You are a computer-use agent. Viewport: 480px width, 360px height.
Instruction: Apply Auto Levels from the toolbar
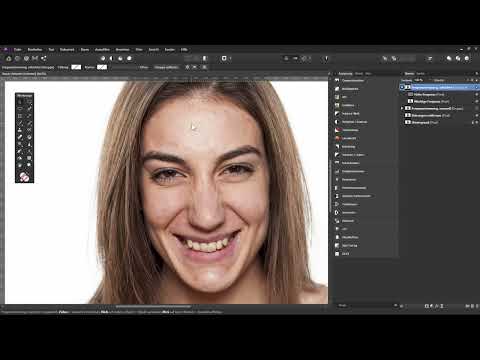click(x=103, y=58)
